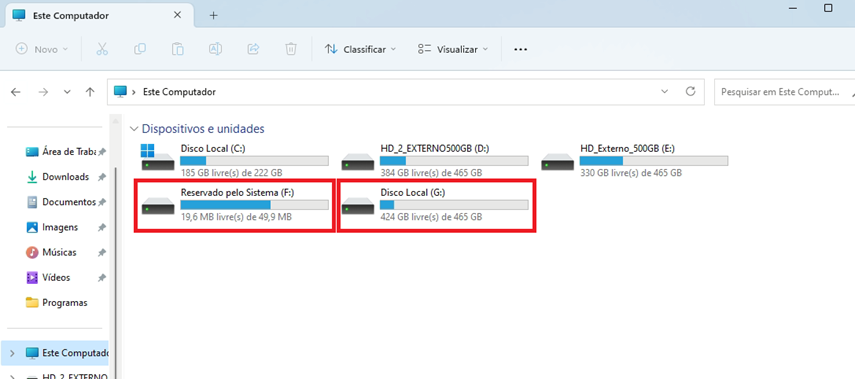
Task: Click the pin icon beside Vídeos
Action: pos(101,278)
